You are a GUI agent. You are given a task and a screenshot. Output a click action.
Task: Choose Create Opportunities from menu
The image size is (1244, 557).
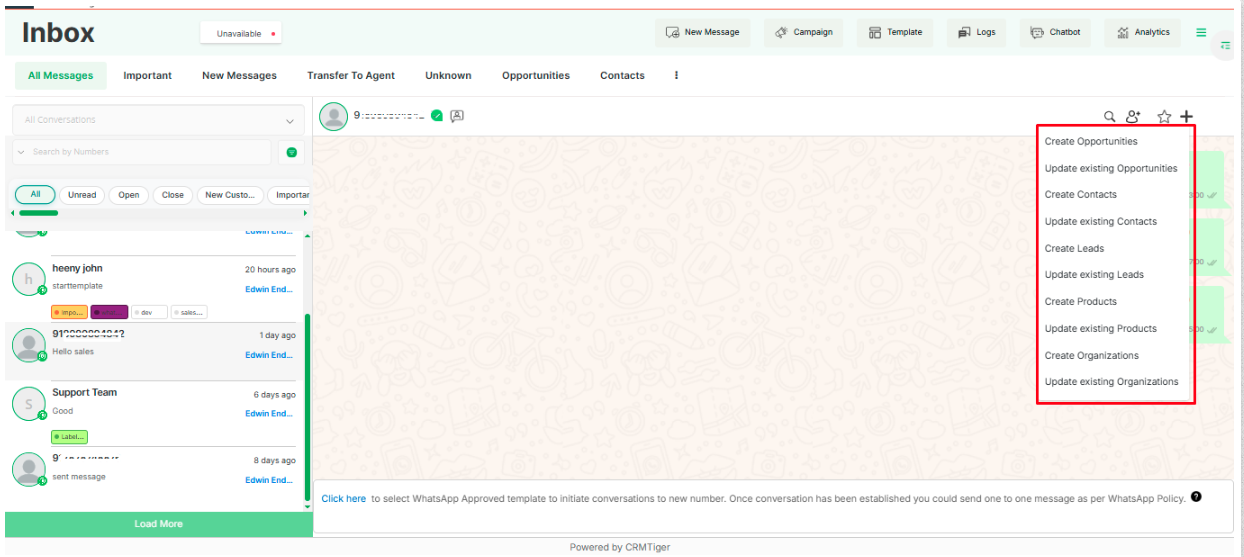pyautogui.click(x=1091, y=141)
